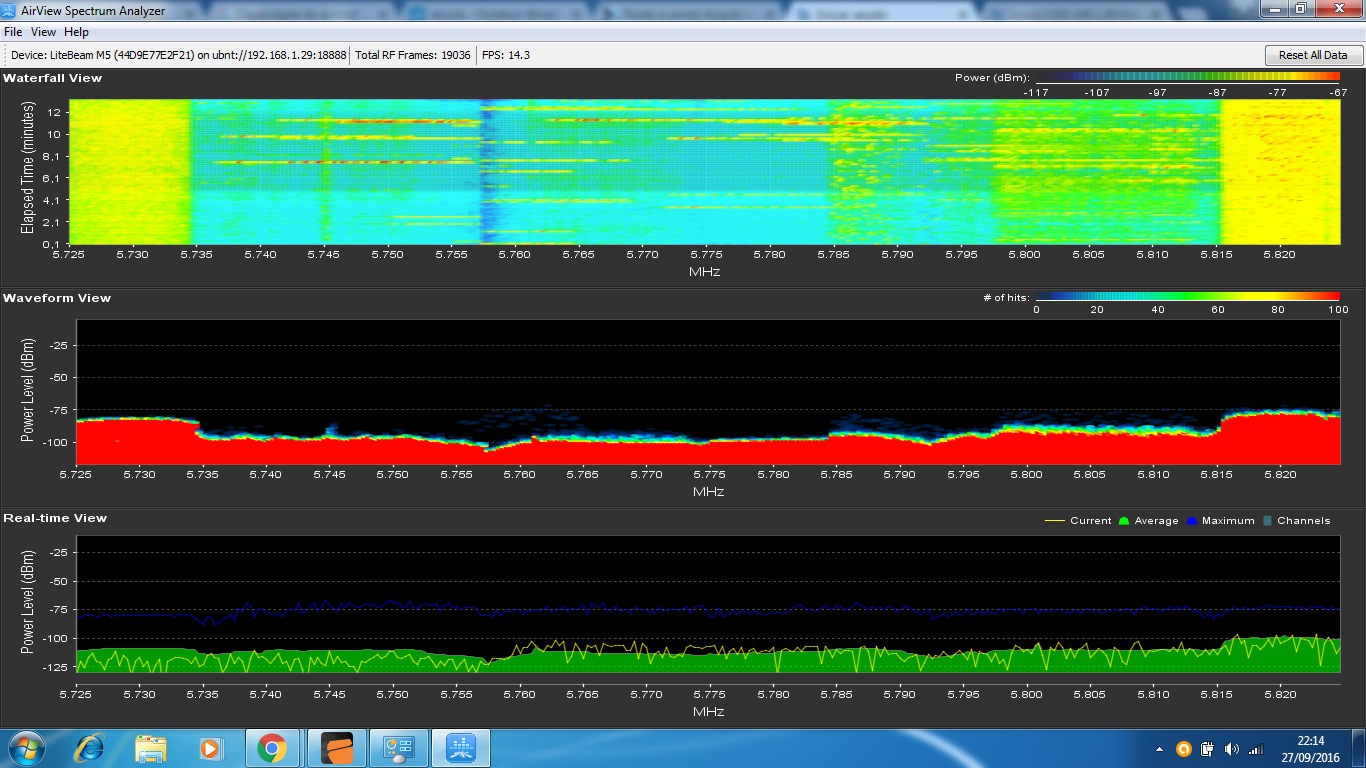Open Windows Media Player from the taskbar
The height and width of the screenshot is (768, 1366).
[x=210, y=748]
